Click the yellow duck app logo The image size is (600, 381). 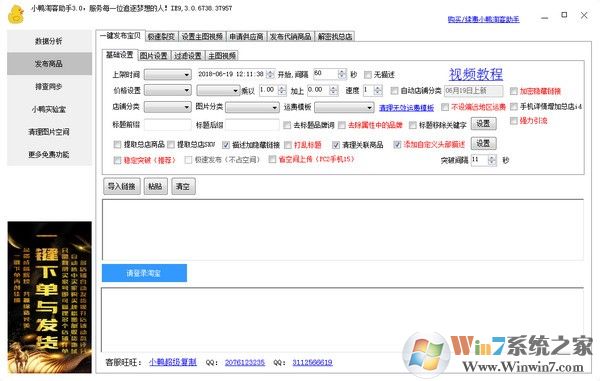[x=16, y=15]
